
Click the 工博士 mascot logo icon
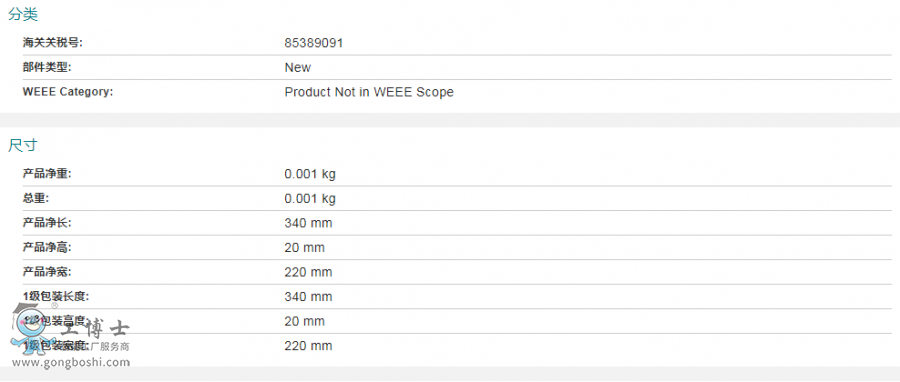[28, 329]
